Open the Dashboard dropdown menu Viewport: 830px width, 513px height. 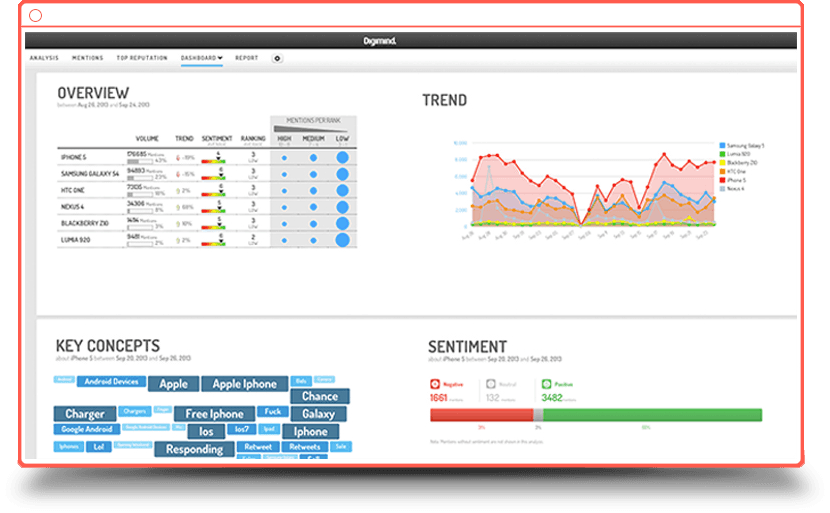pos(202,58)
